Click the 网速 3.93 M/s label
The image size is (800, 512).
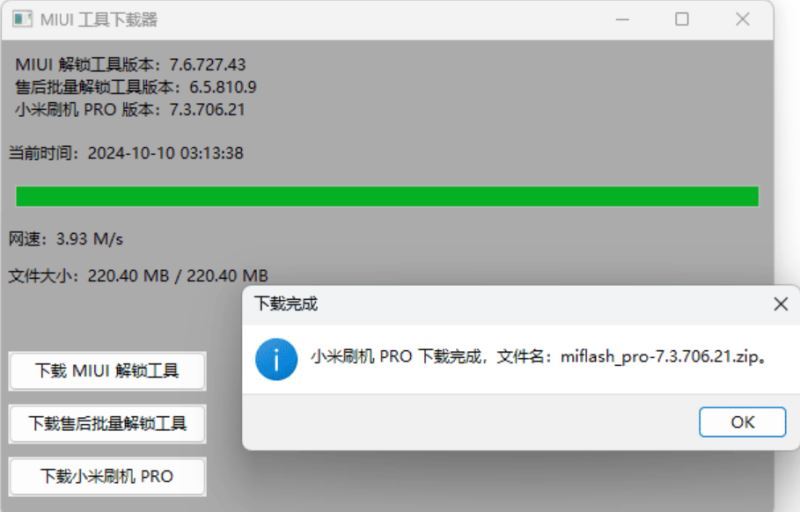(x=66, y=239)
